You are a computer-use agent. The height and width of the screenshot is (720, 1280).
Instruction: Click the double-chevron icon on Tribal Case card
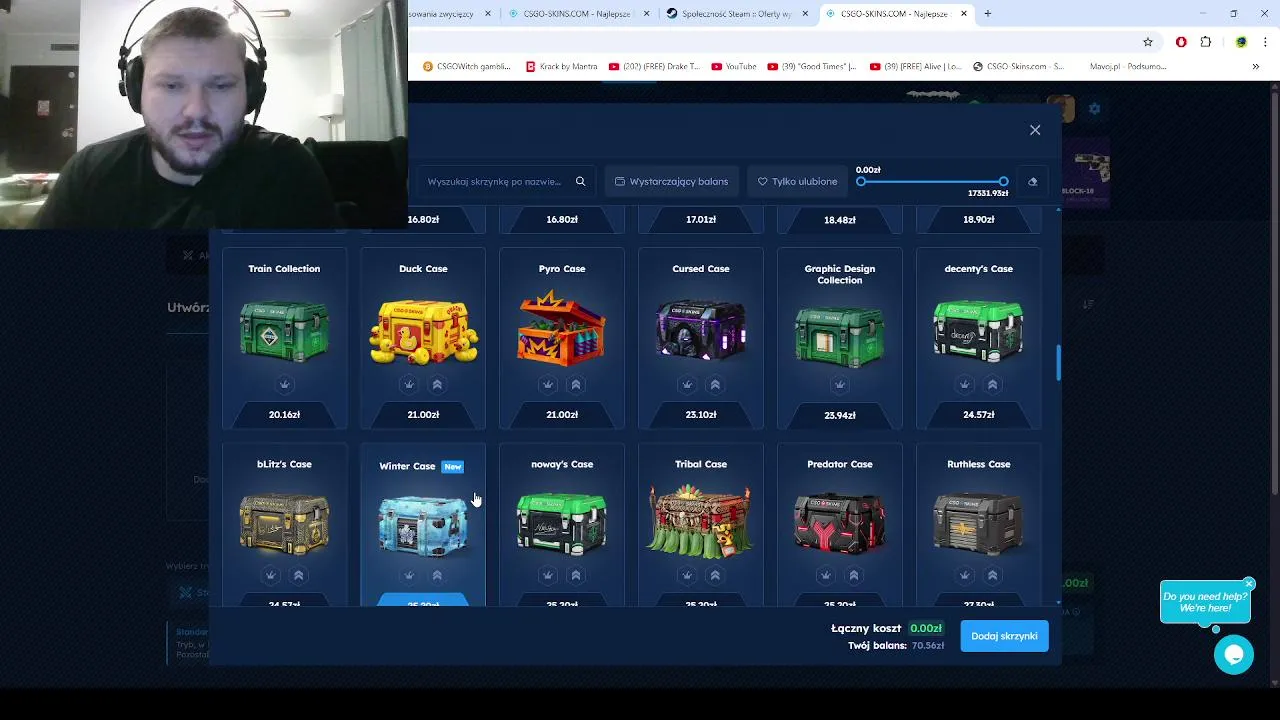[x=715, y=575]
